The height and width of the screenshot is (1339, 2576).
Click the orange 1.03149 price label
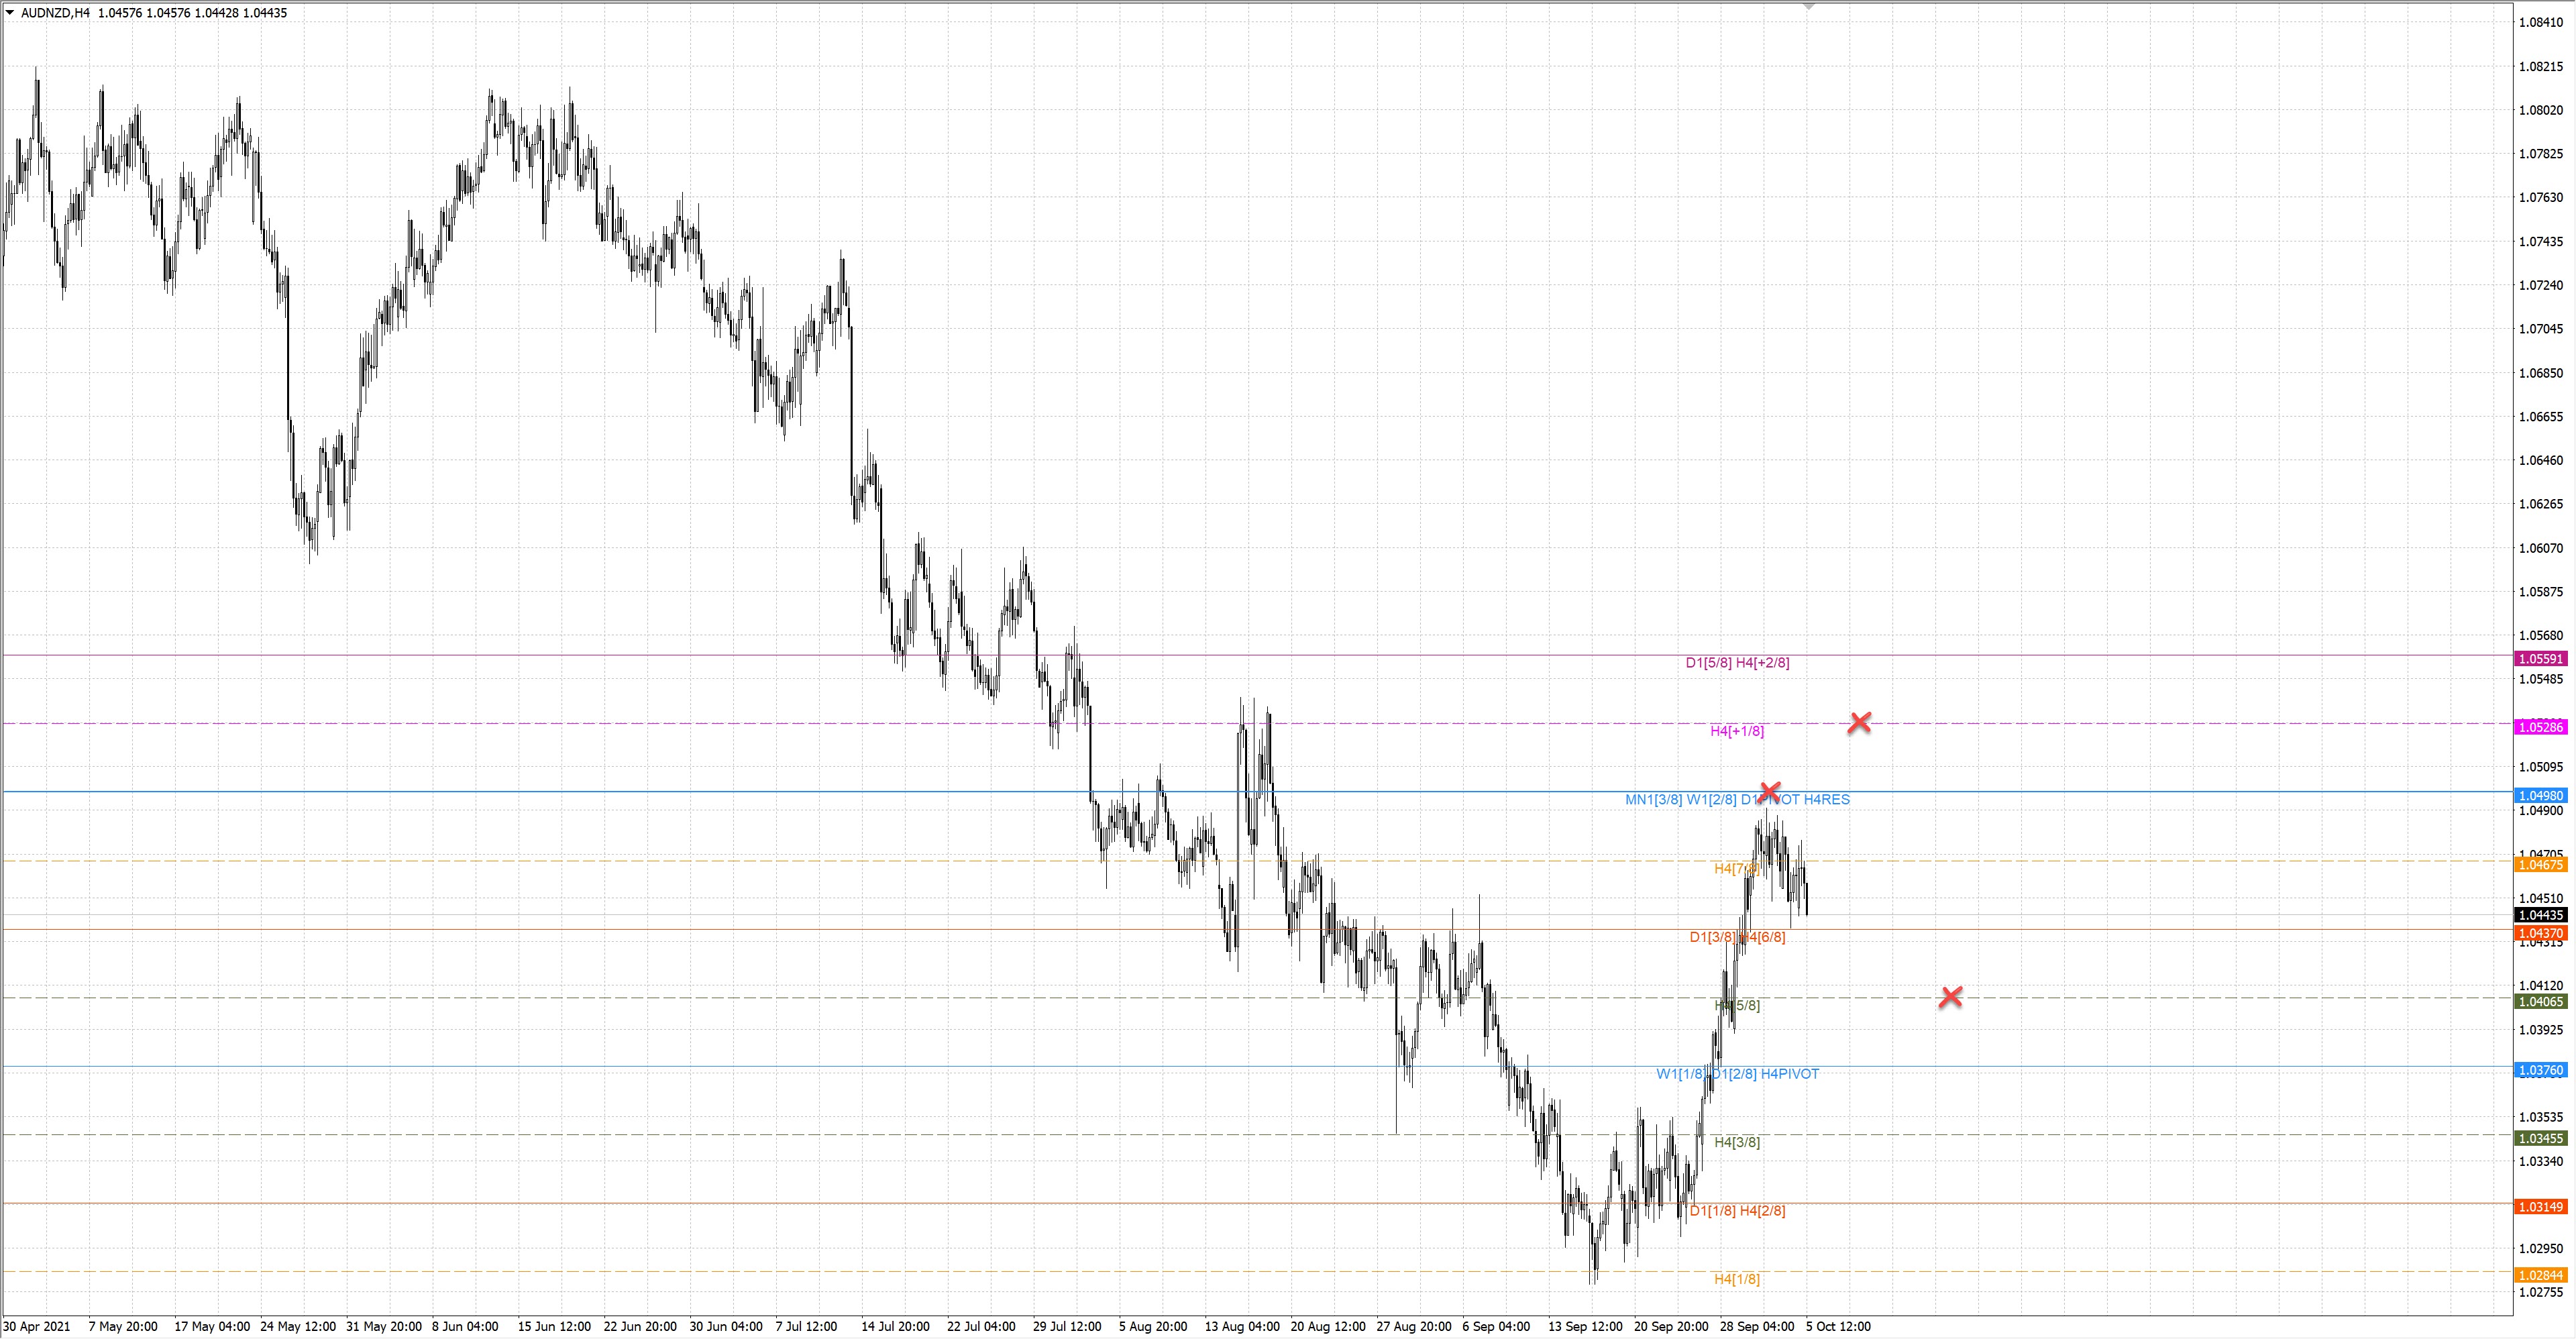[2540, 1207]
